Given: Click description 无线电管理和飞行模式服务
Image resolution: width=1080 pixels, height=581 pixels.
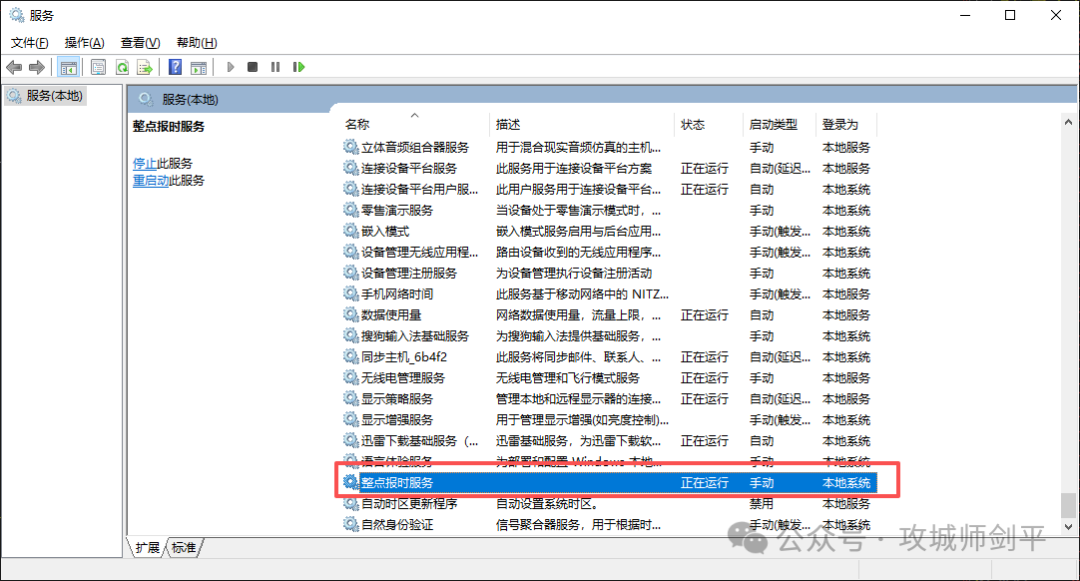Looking at the screenshot, I should 568,377.
